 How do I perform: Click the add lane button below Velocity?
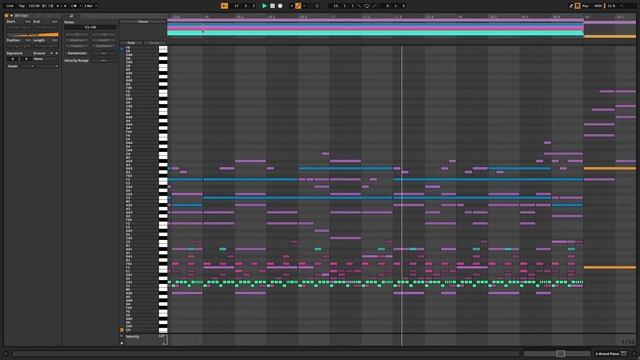click(122, 343)
